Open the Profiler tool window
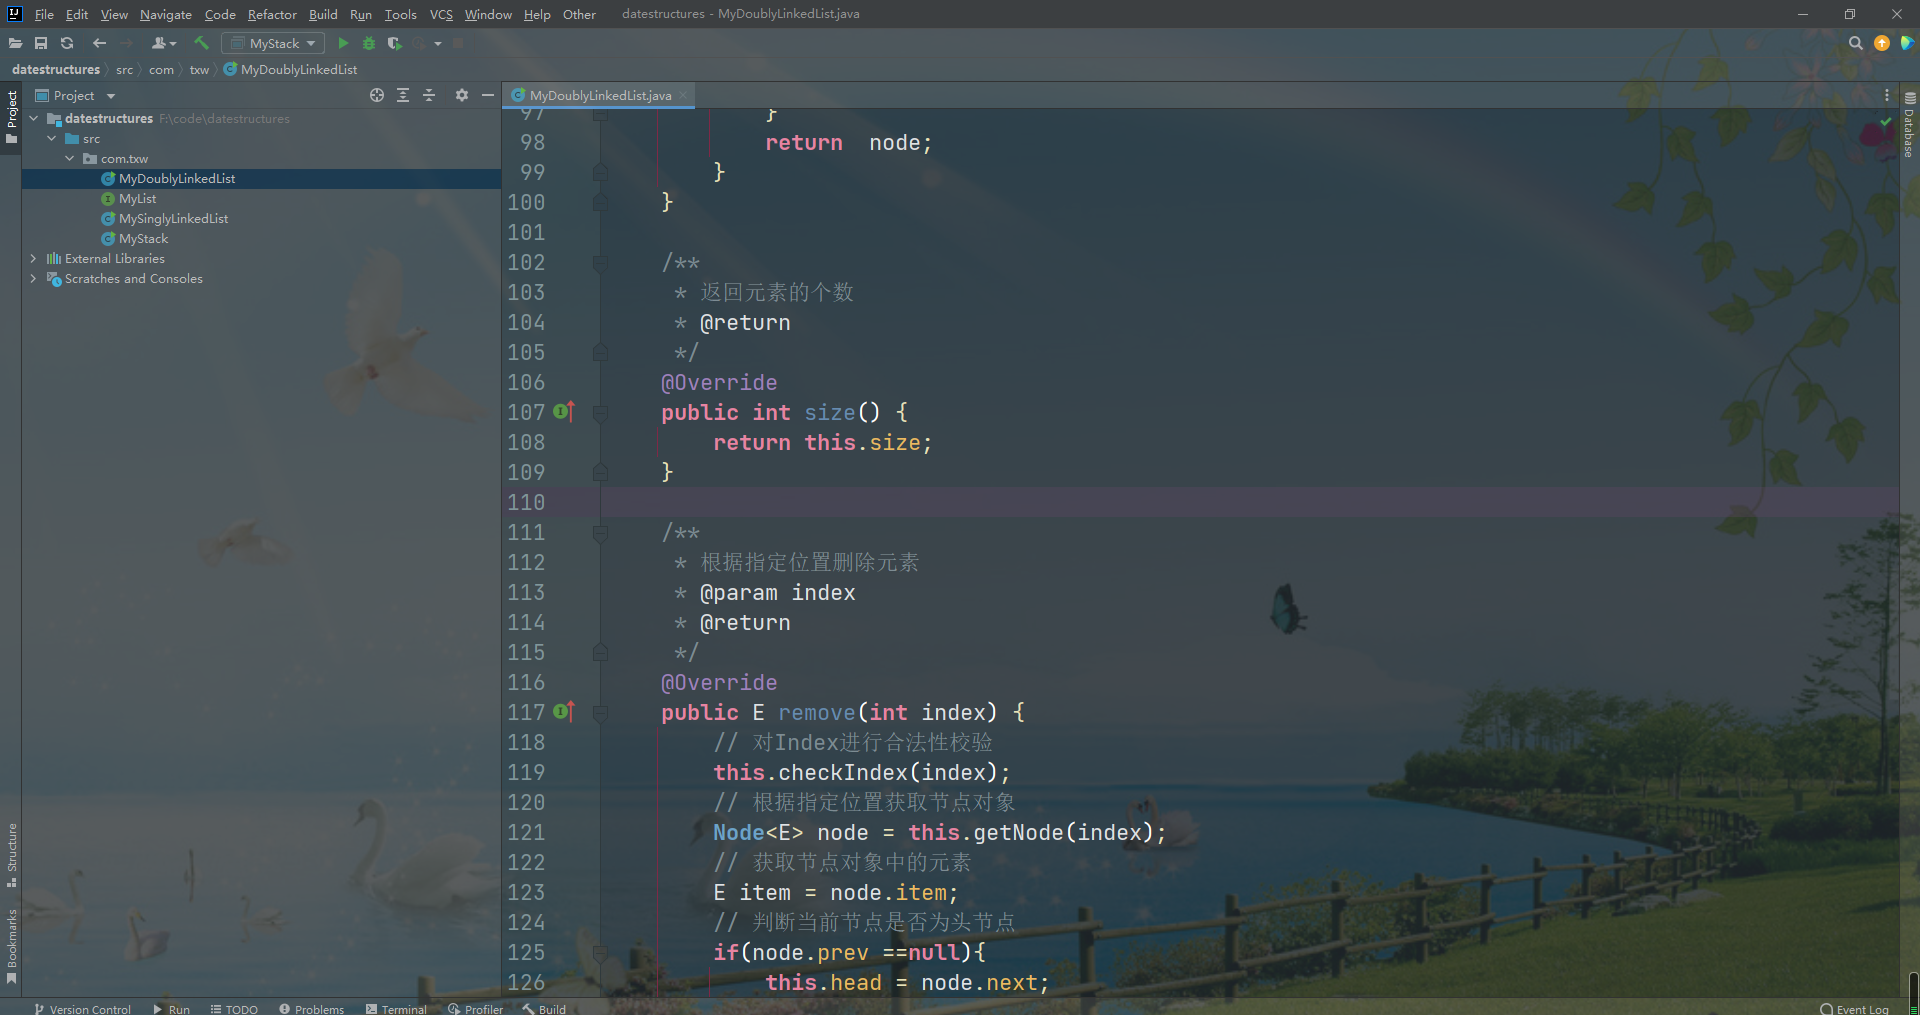This screenshot has height=1015, width=1920. click(x=476, y=1009)
